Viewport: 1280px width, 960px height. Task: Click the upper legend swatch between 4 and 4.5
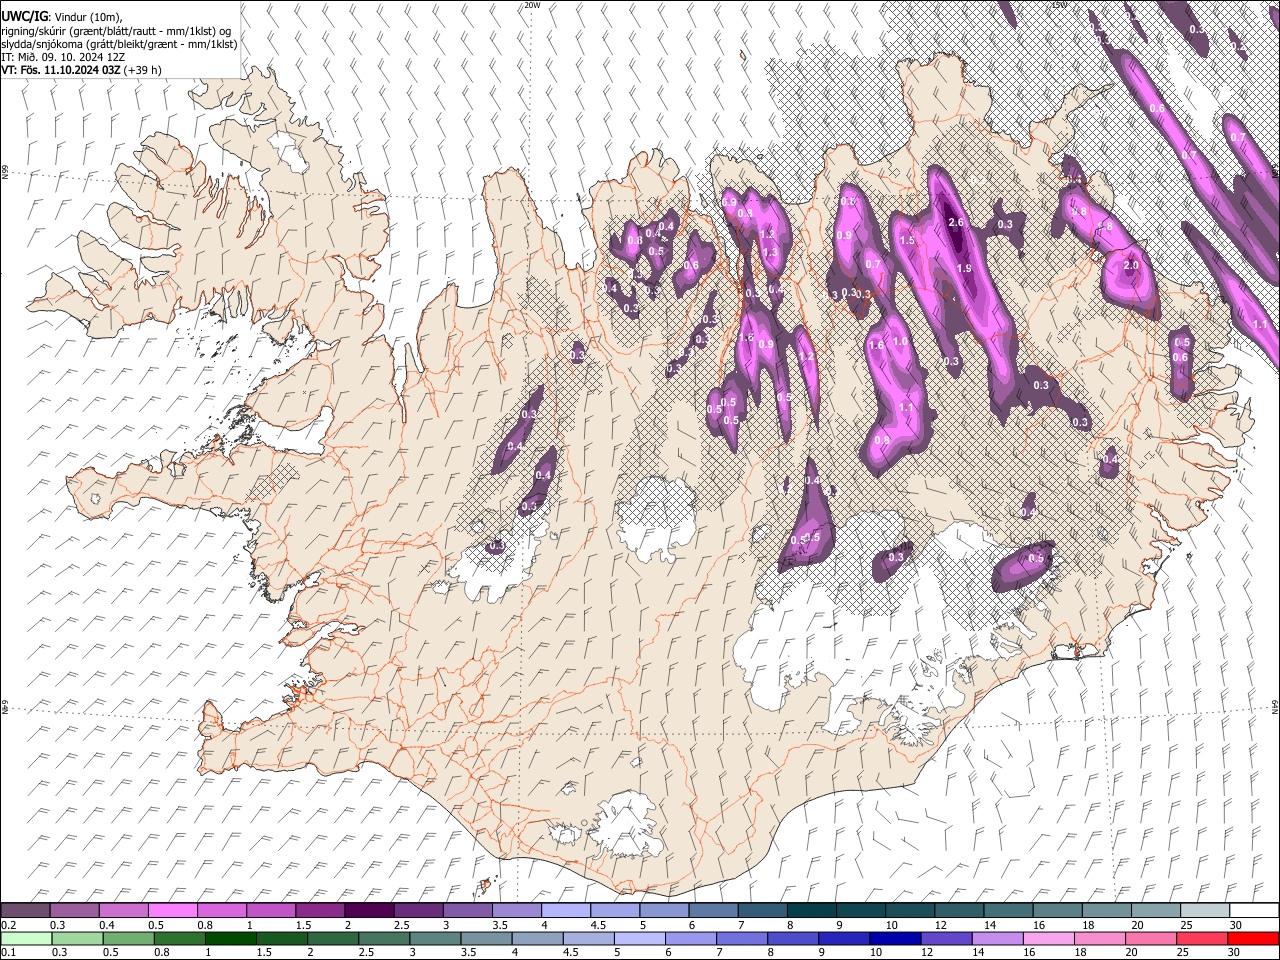[x=566, y=911]
